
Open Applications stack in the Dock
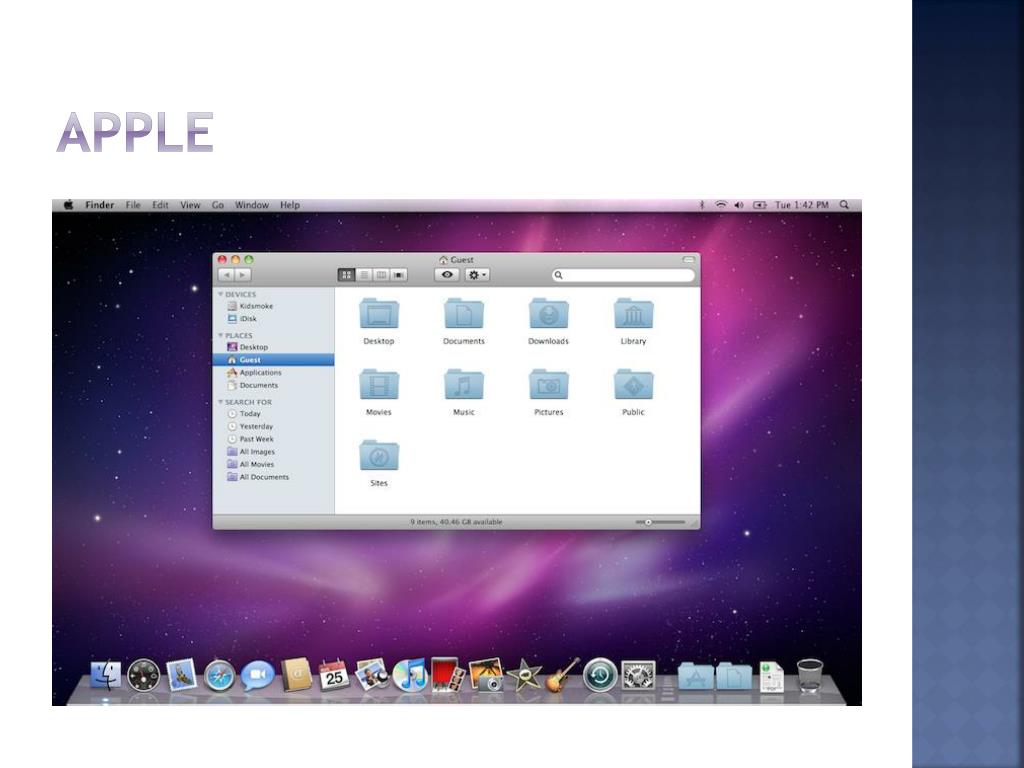click(x=695, y=677)
